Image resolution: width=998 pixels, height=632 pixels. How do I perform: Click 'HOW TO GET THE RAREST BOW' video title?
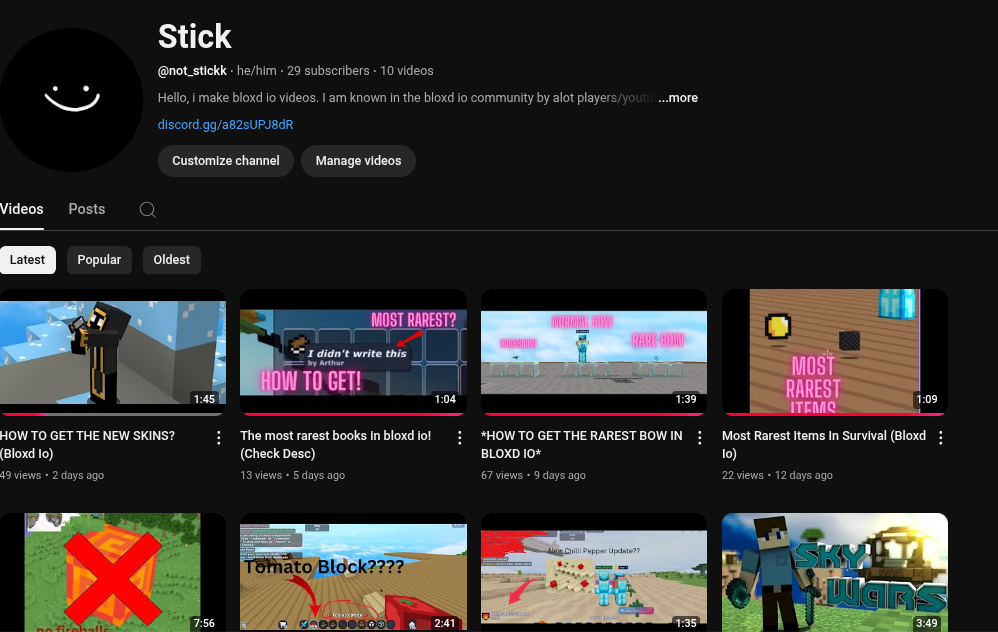point(581,444)
